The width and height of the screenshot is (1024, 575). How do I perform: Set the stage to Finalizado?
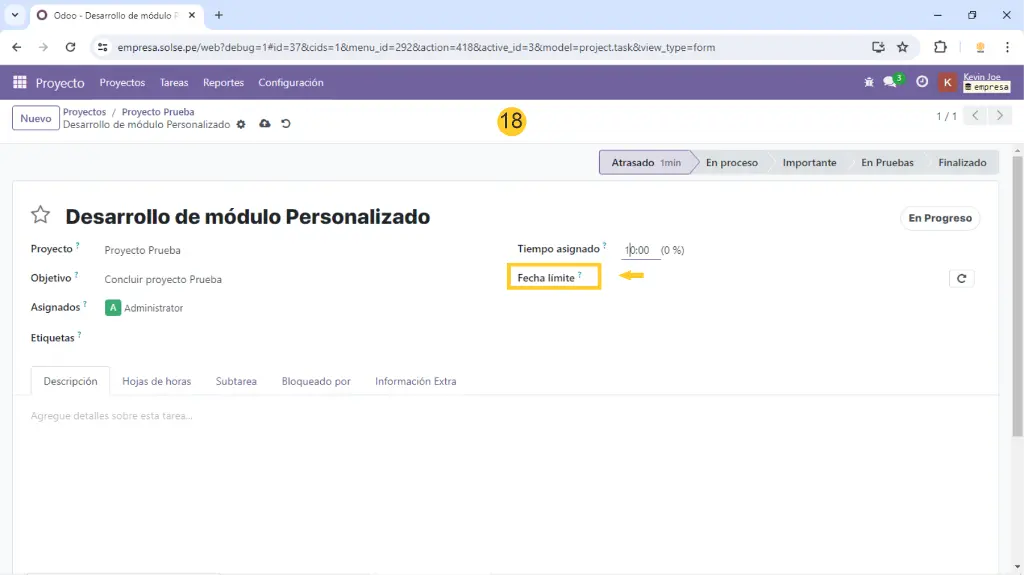click(x=961, y=163)
